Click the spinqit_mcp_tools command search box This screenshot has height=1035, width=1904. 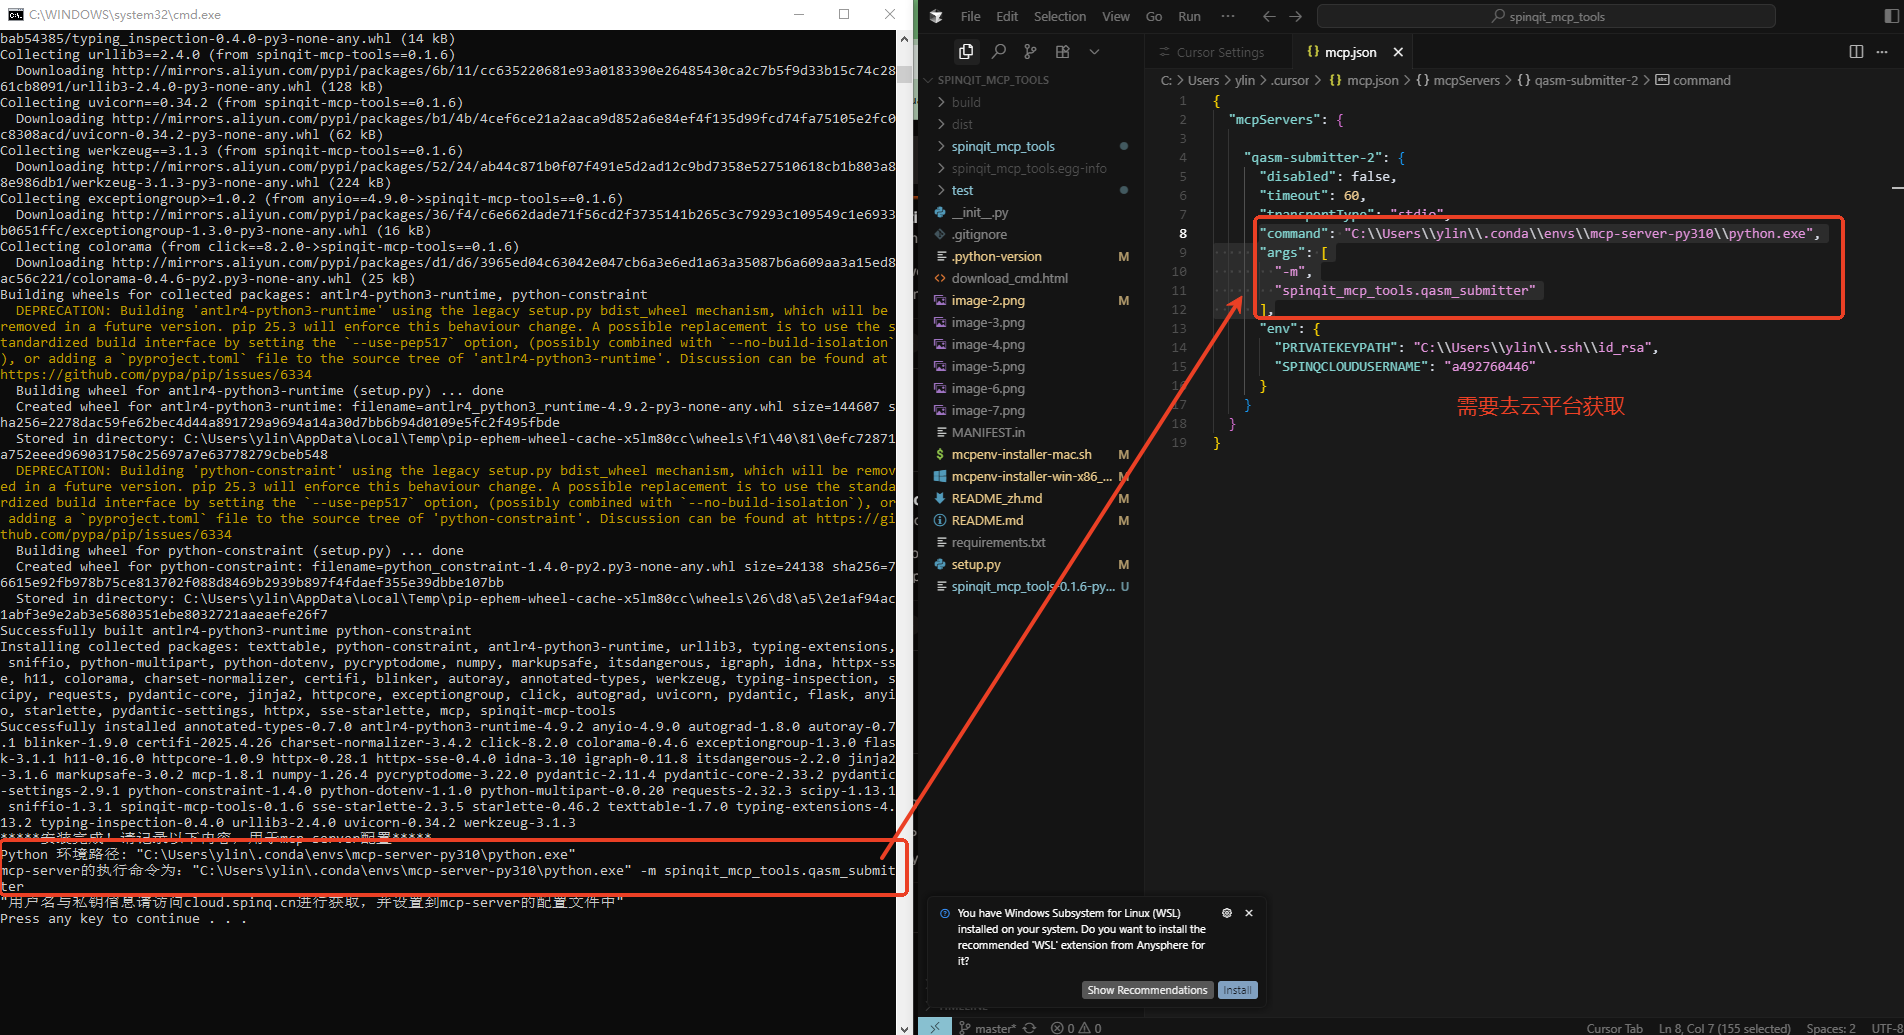point(1546,16)
